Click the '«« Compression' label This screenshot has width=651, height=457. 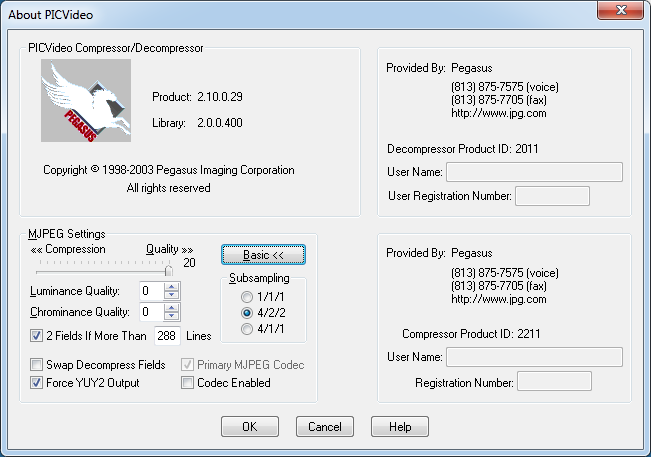(68, 249)
